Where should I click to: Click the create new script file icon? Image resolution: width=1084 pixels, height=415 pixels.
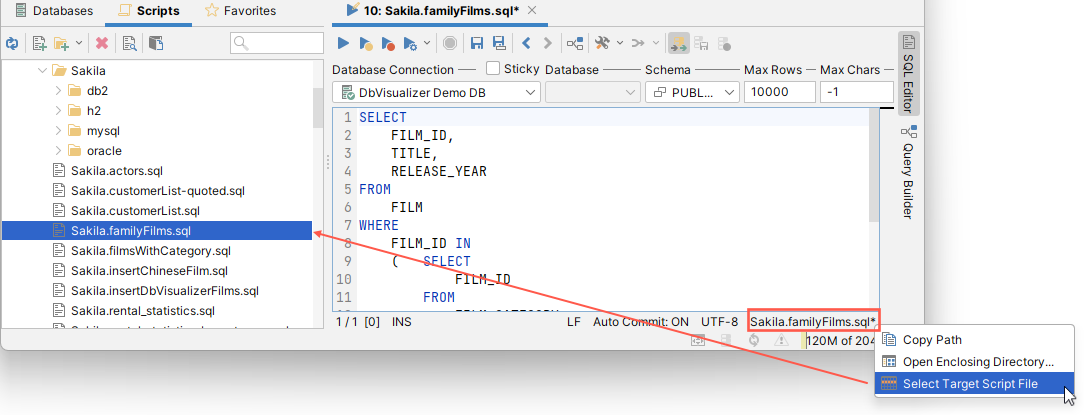[x=40, y=43]
